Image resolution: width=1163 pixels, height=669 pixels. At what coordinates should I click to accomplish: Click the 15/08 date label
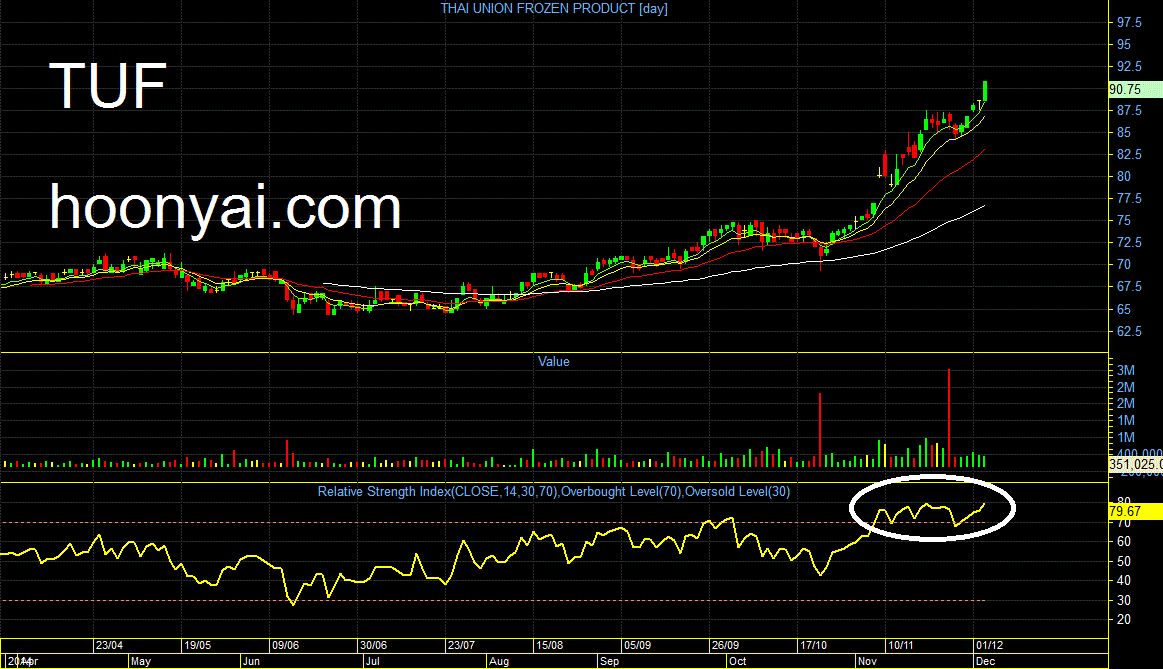(x=550, y=645)
